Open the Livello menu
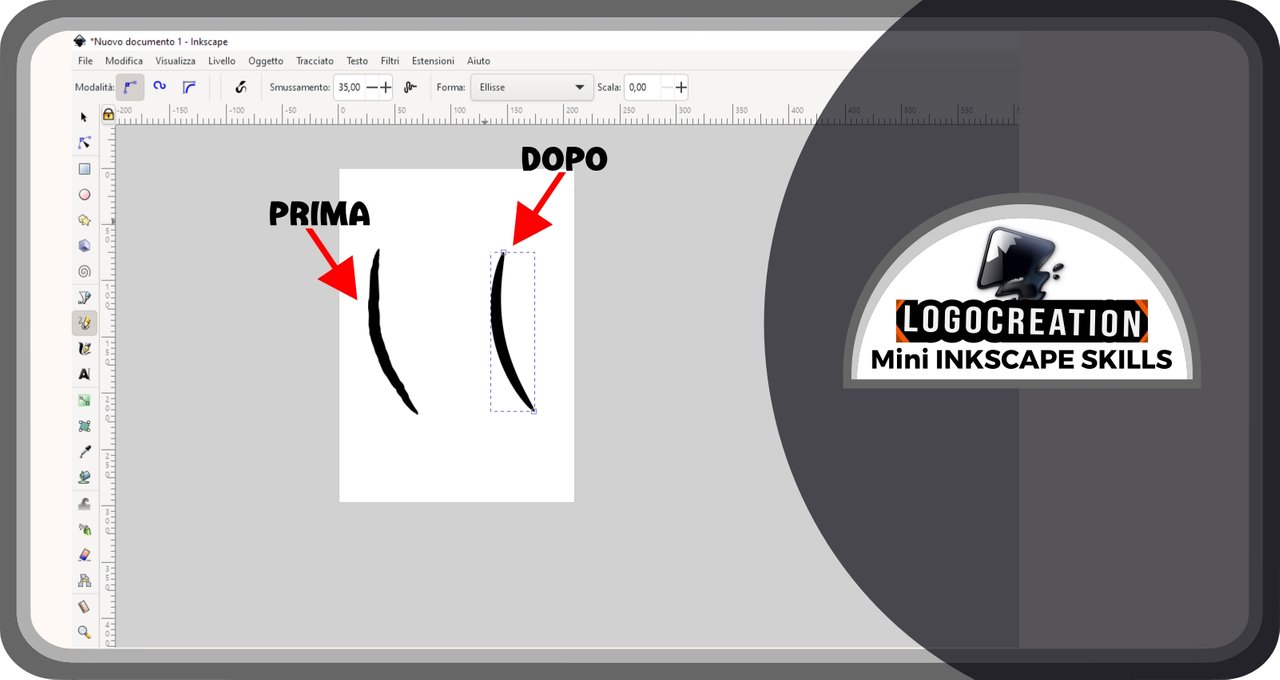 222,61
